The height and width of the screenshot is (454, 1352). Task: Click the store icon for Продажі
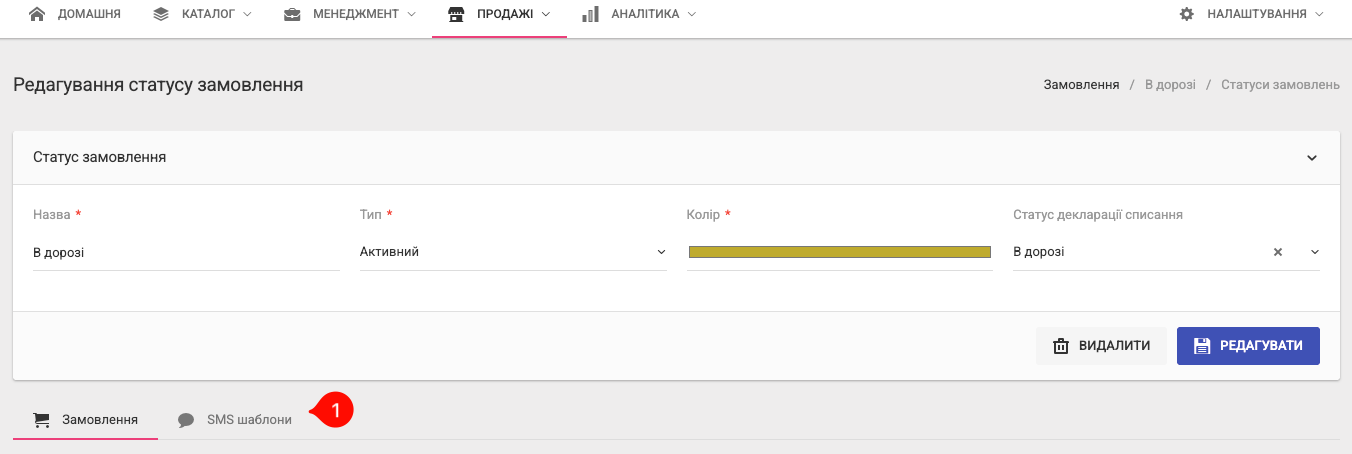[456, 14]
